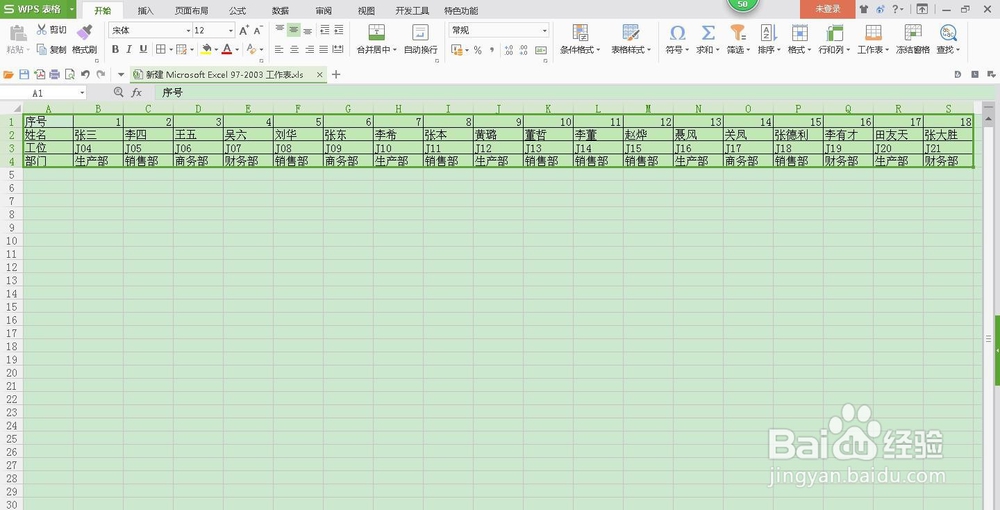This screenshot has height=510, width=1000.
Task: Toggle Underline formatting
Action: (143, 49)
